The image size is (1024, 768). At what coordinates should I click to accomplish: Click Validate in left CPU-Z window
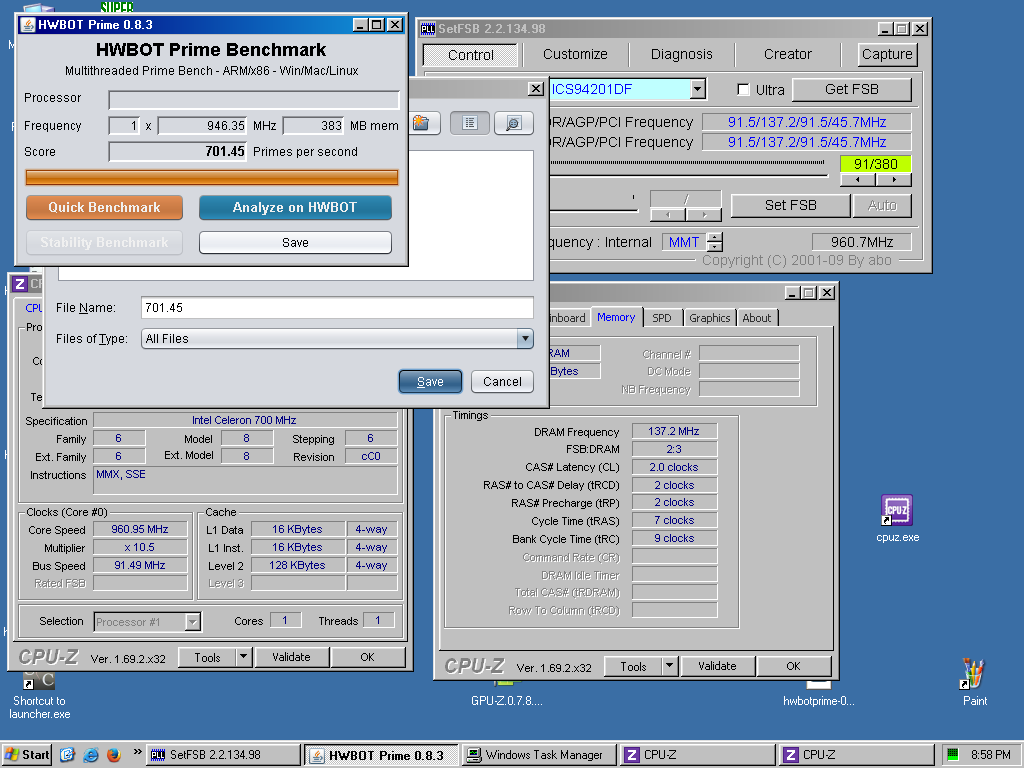pyautogui.click(x=291, y=657)
